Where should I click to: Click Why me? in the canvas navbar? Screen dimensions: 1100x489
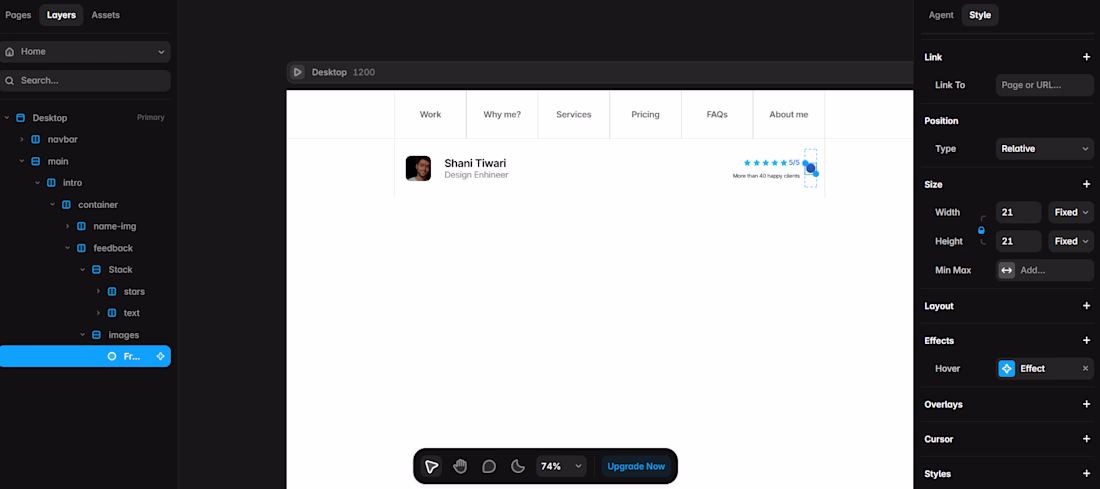tap(502, 114)
